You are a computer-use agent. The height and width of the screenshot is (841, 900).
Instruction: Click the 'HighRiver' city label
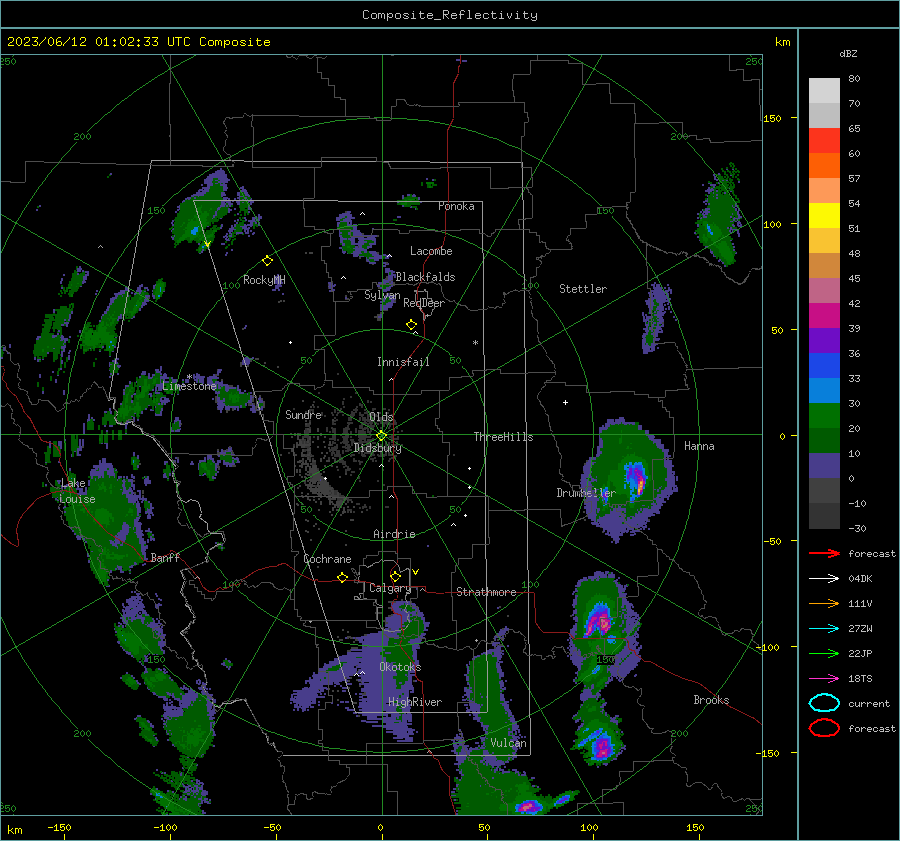click(414, 702)
